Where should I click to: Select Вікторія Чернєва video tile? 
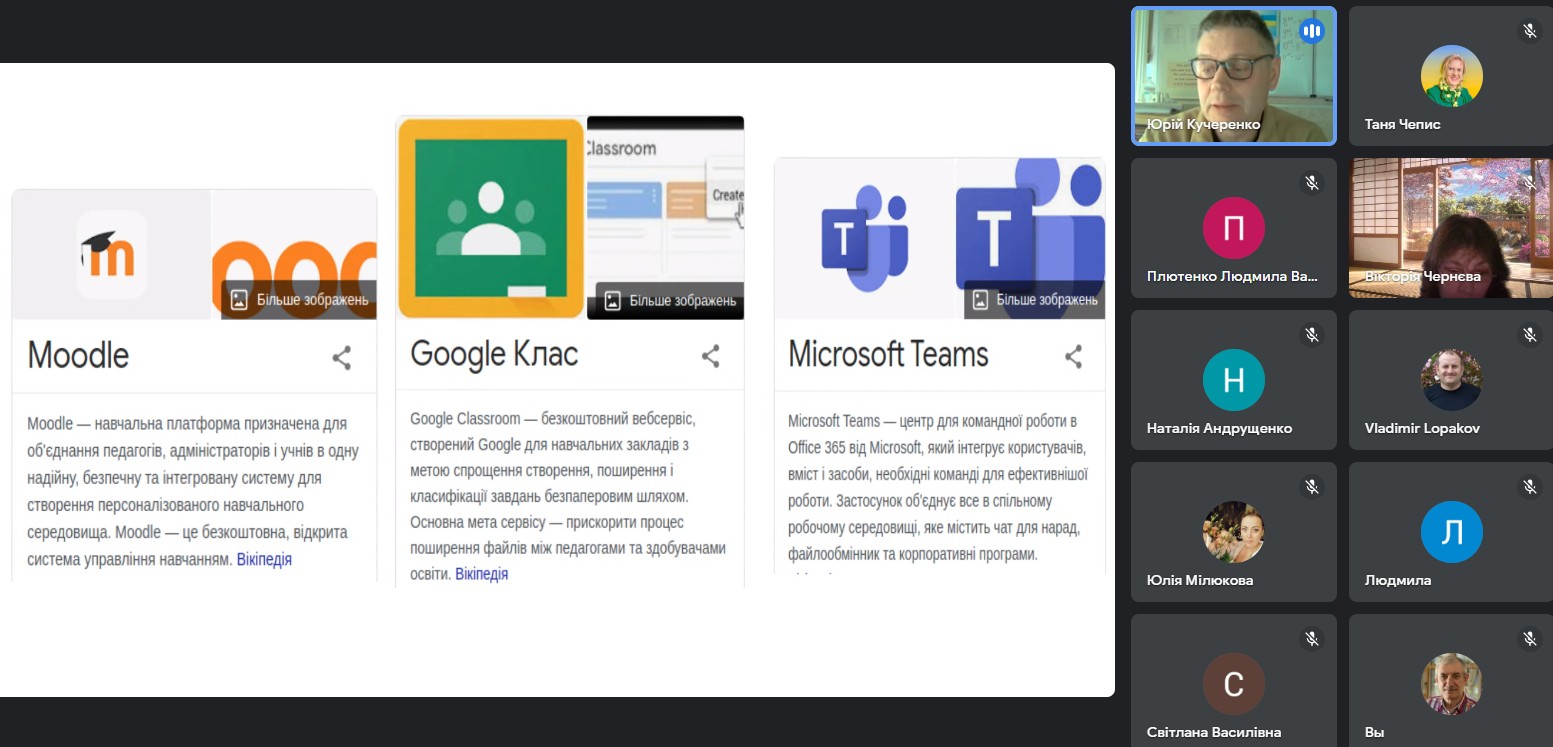1450,228
